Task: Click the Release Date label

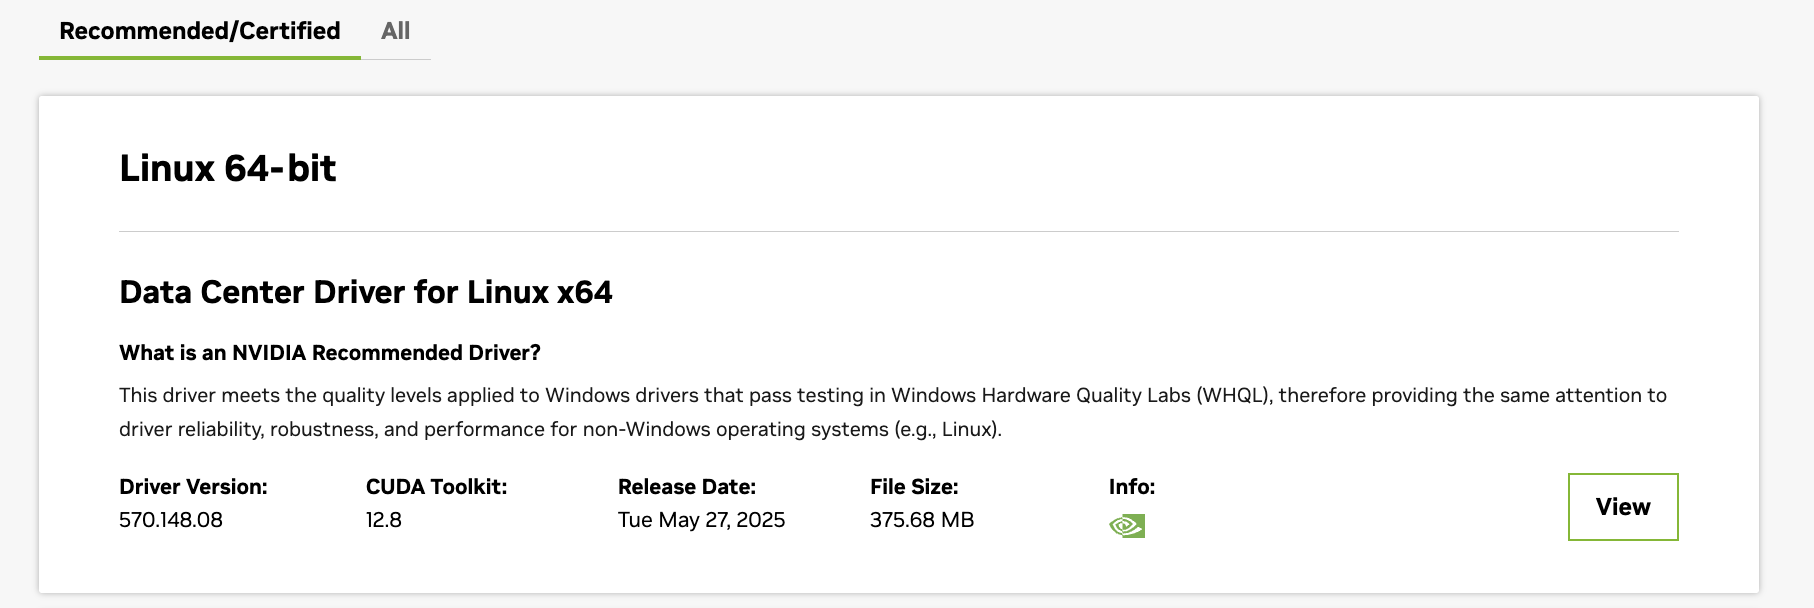Action: [686, 487]
